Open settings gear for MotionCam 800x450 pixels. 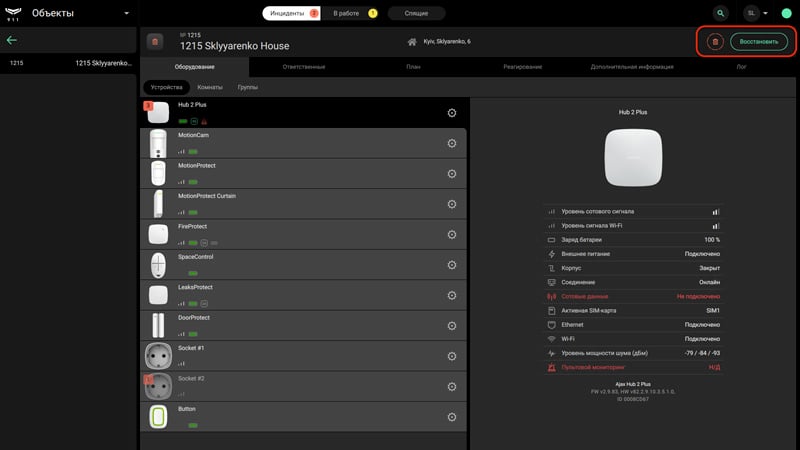coord(452,143)
